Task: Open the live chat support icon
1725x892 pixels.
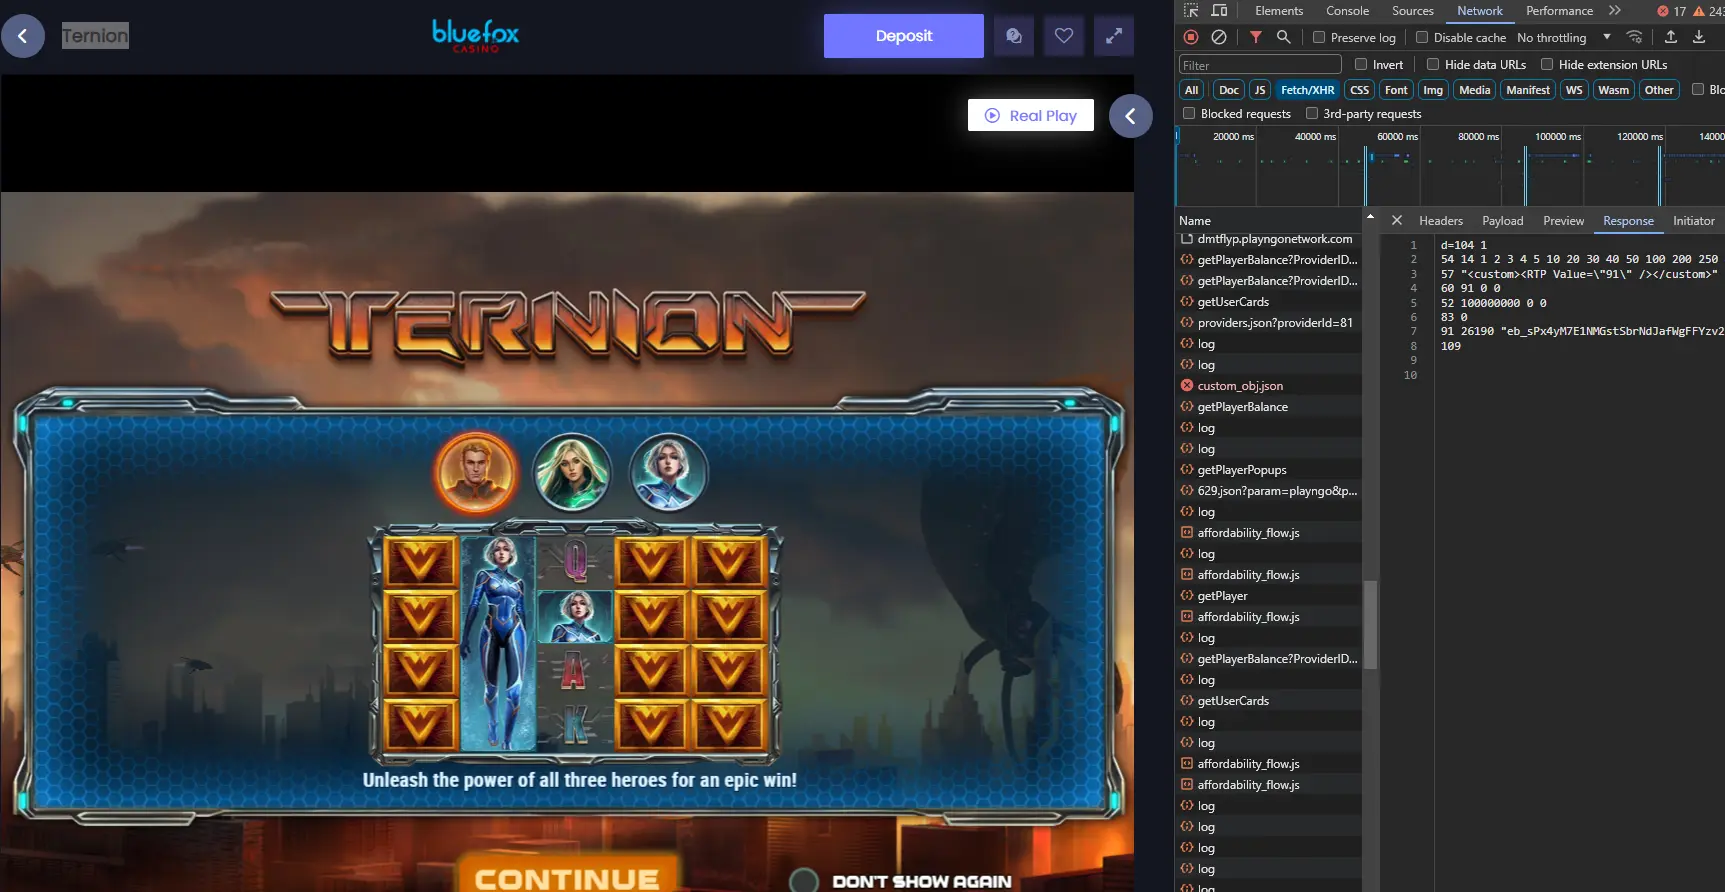Action: 1014,36
